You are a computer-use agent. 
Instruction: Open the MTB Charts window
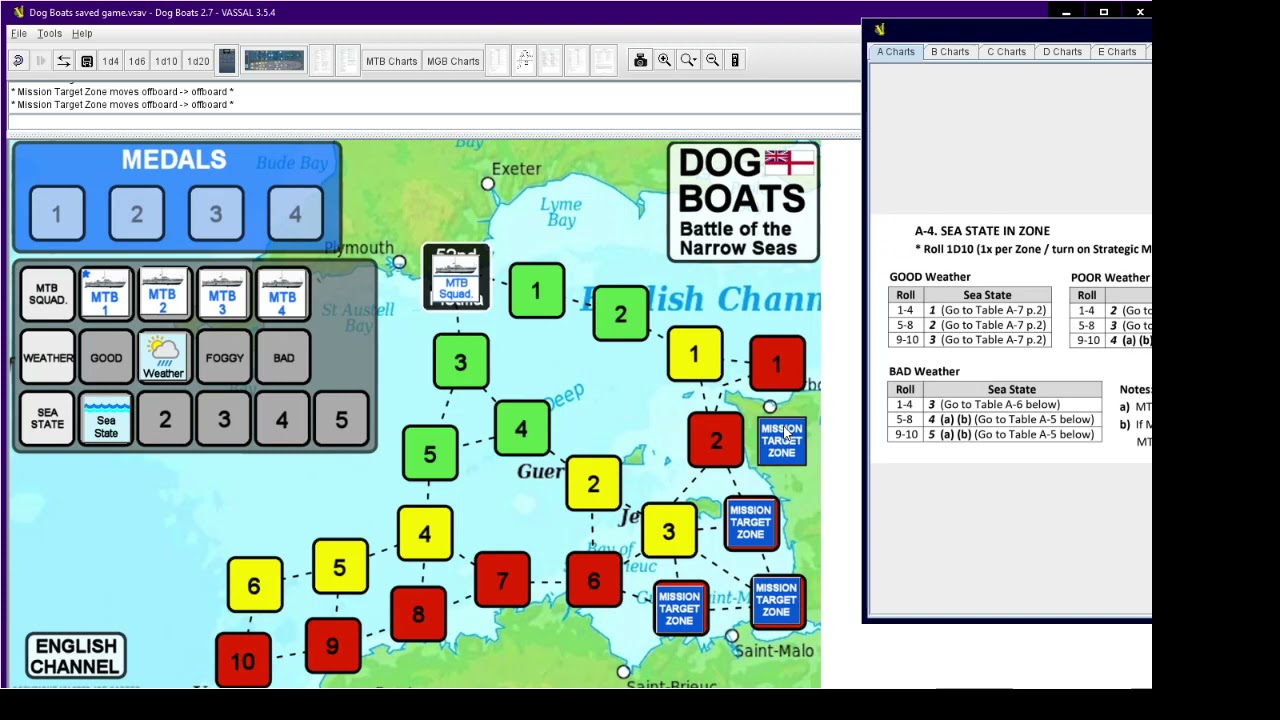coord(391,61)
